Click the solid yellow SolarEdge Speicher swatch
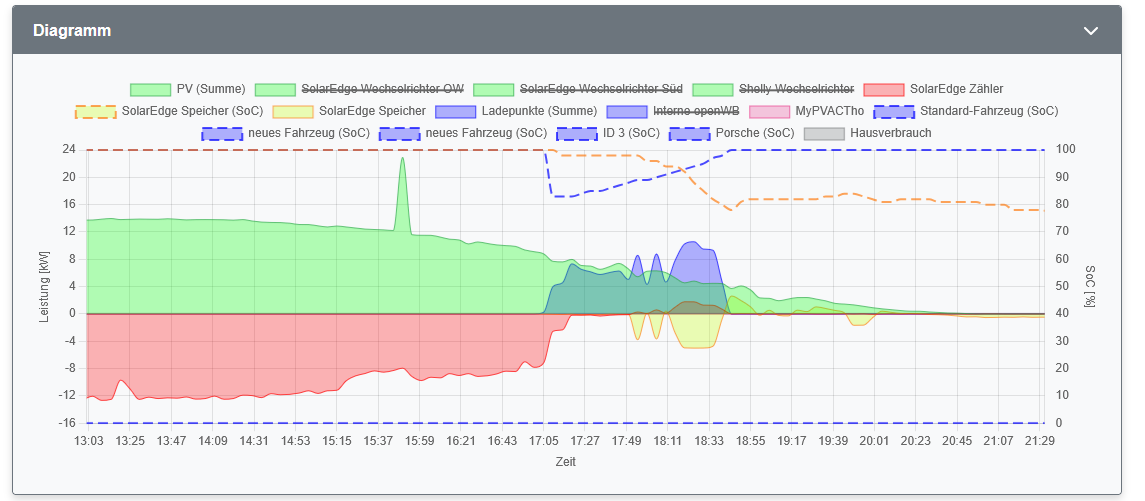1145x501 pixels. (x=293, y=111)
